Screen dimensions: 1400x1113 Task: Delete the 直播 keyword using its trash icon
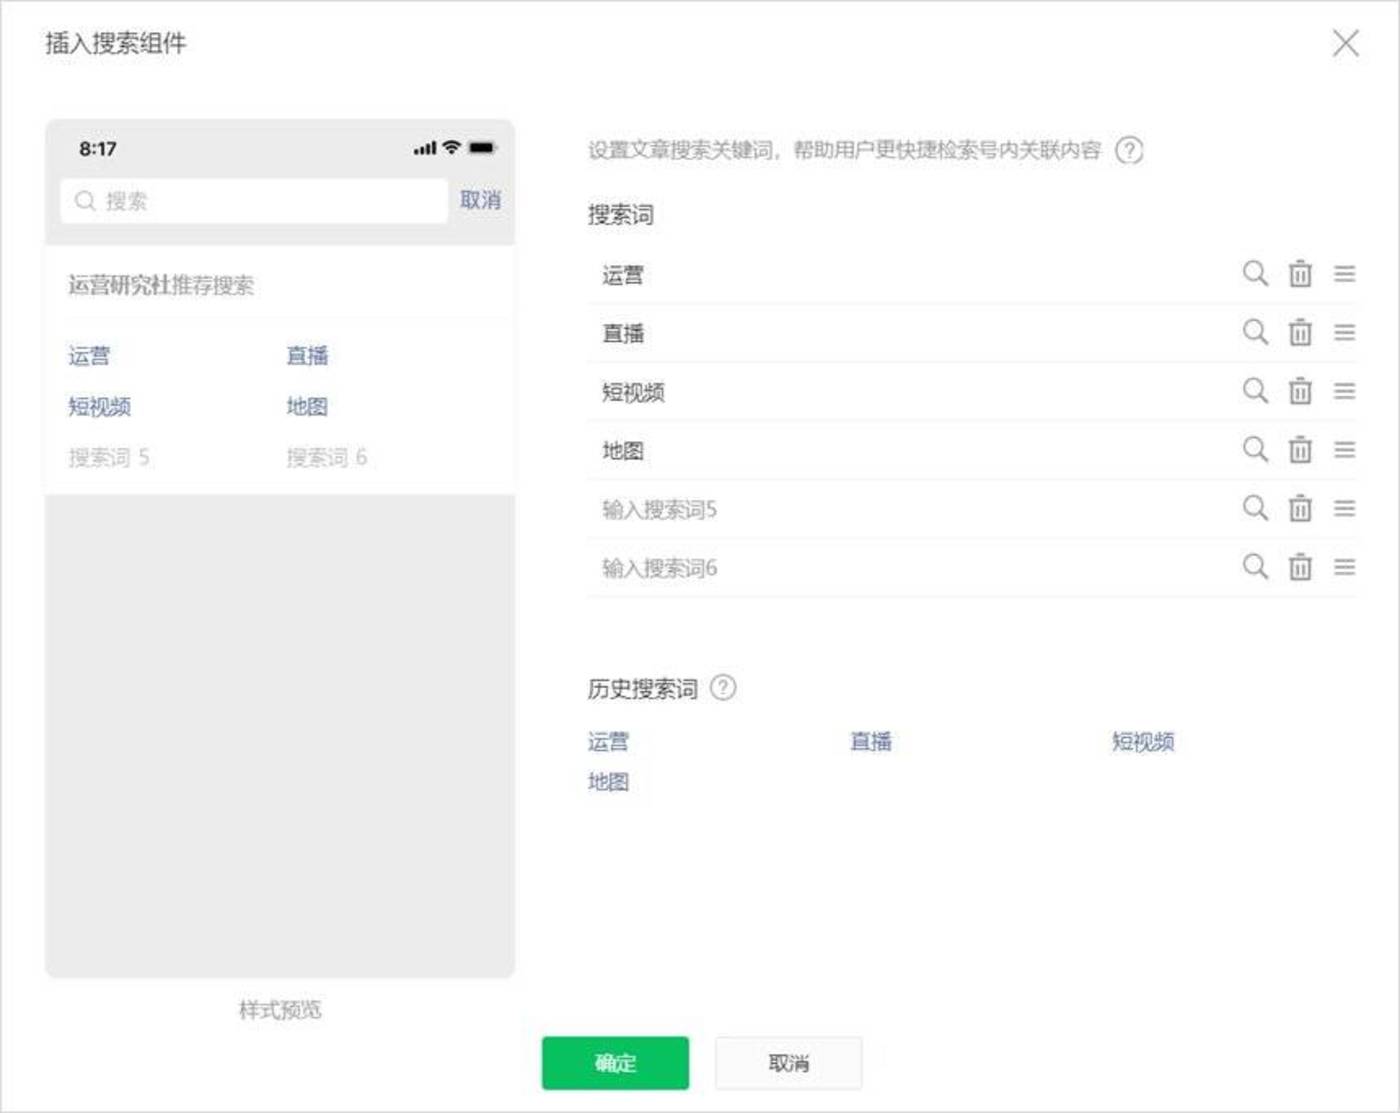coord(1300,333)
